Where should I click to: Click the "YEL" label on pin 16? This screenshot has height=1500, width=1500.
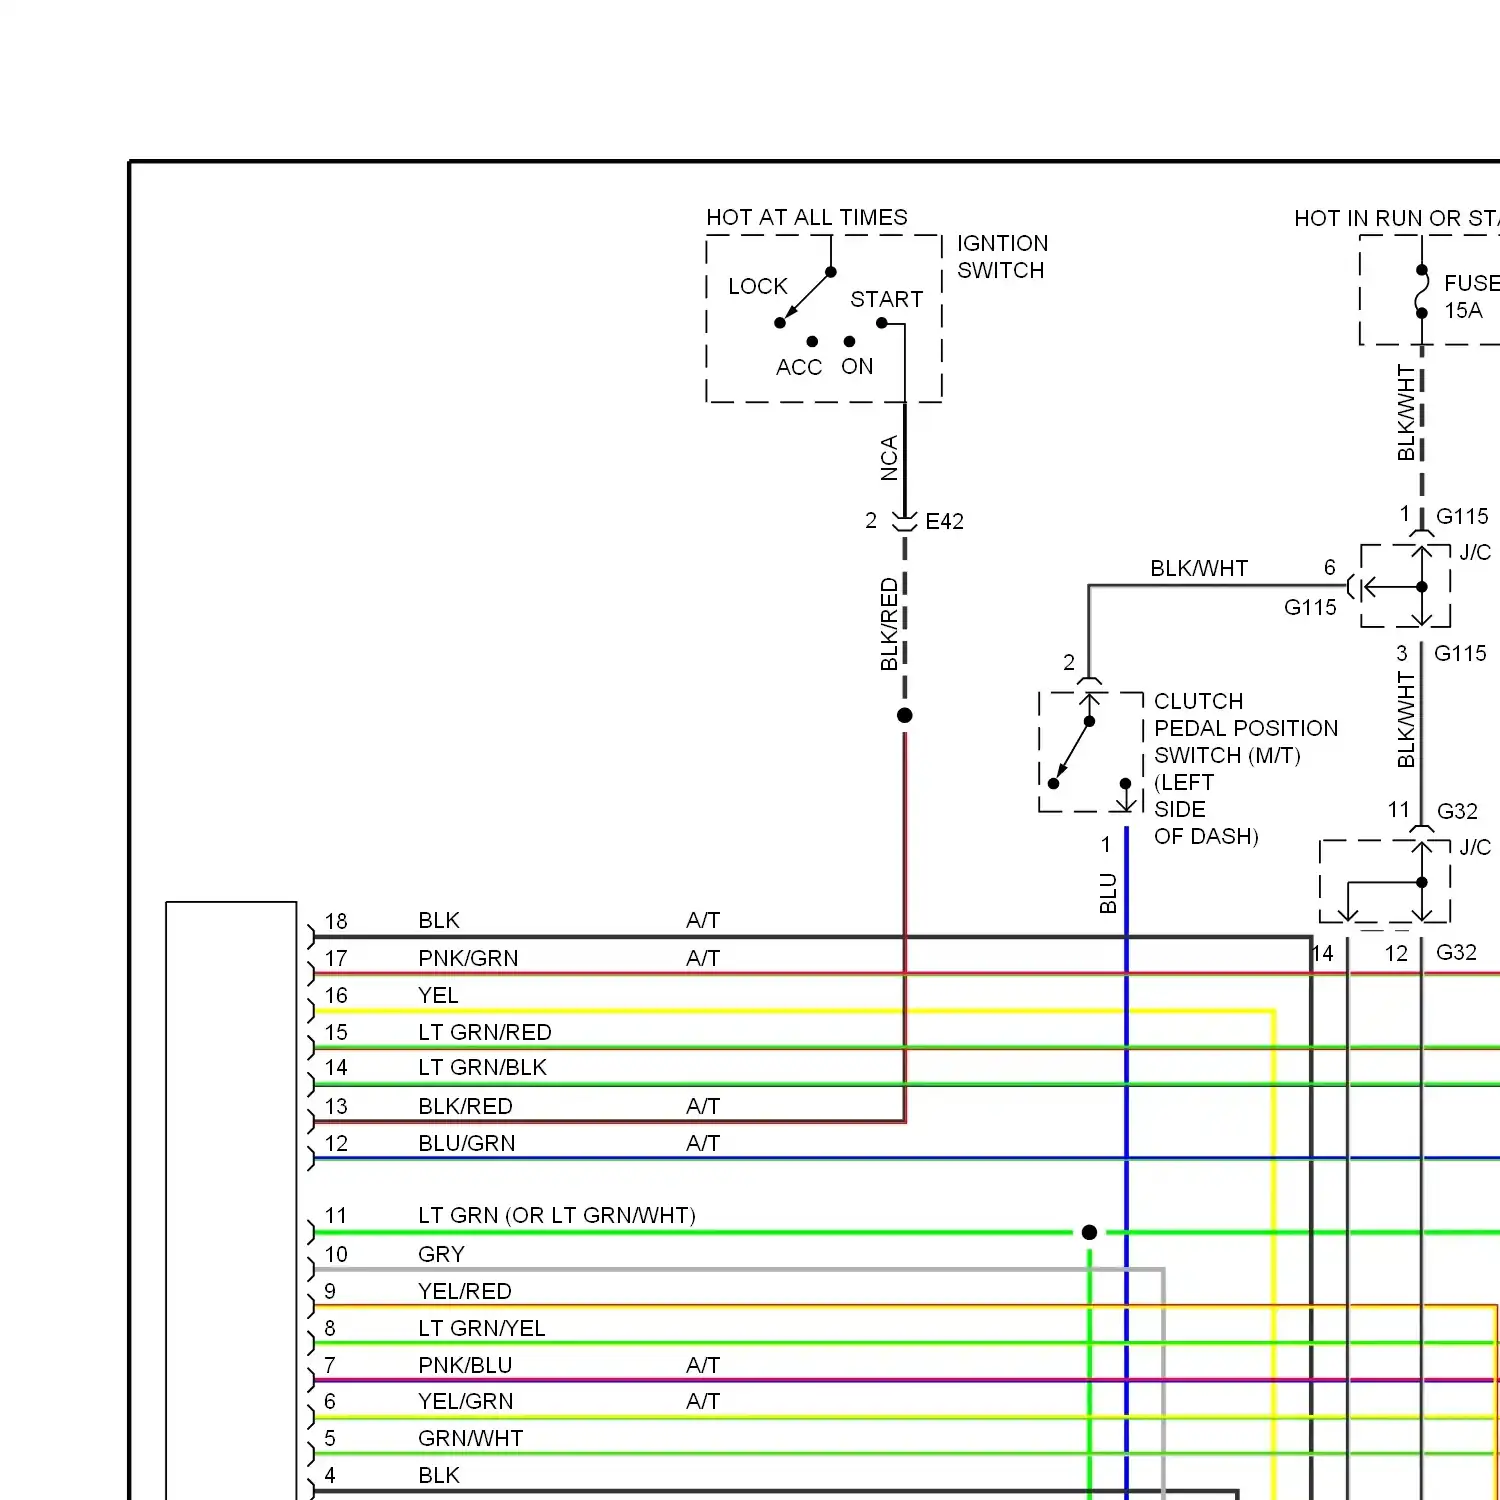(438, 995)
